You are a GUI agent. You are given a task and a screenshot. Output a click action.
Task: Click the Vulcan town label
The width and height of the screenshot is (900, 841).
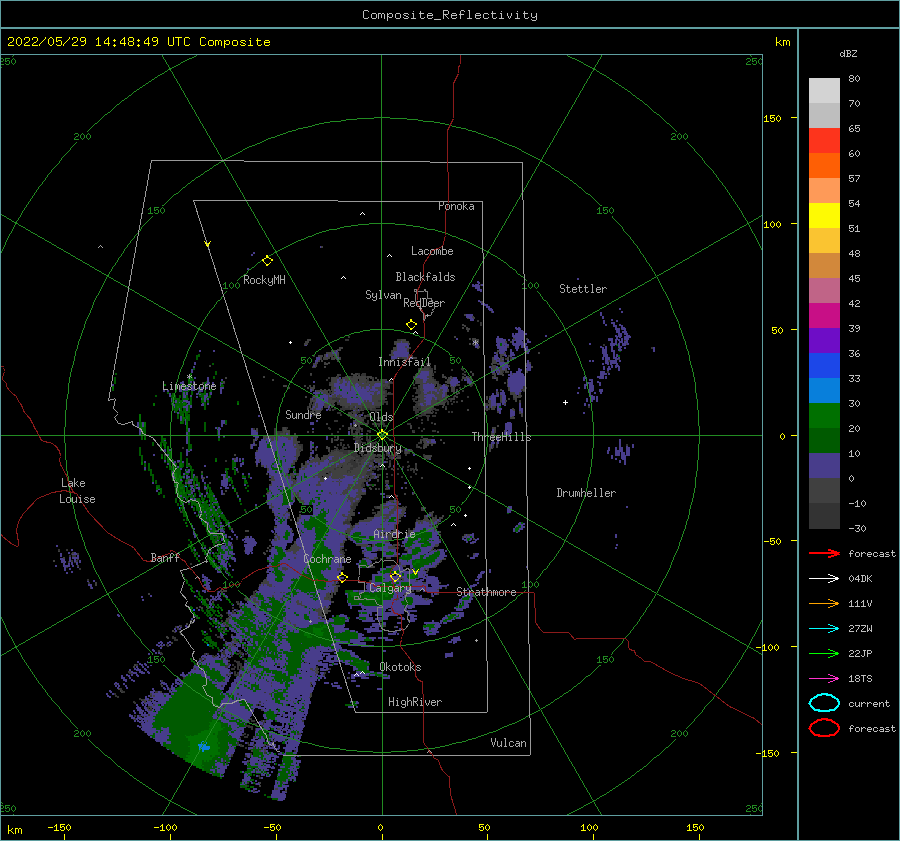(x=509, y=743)
